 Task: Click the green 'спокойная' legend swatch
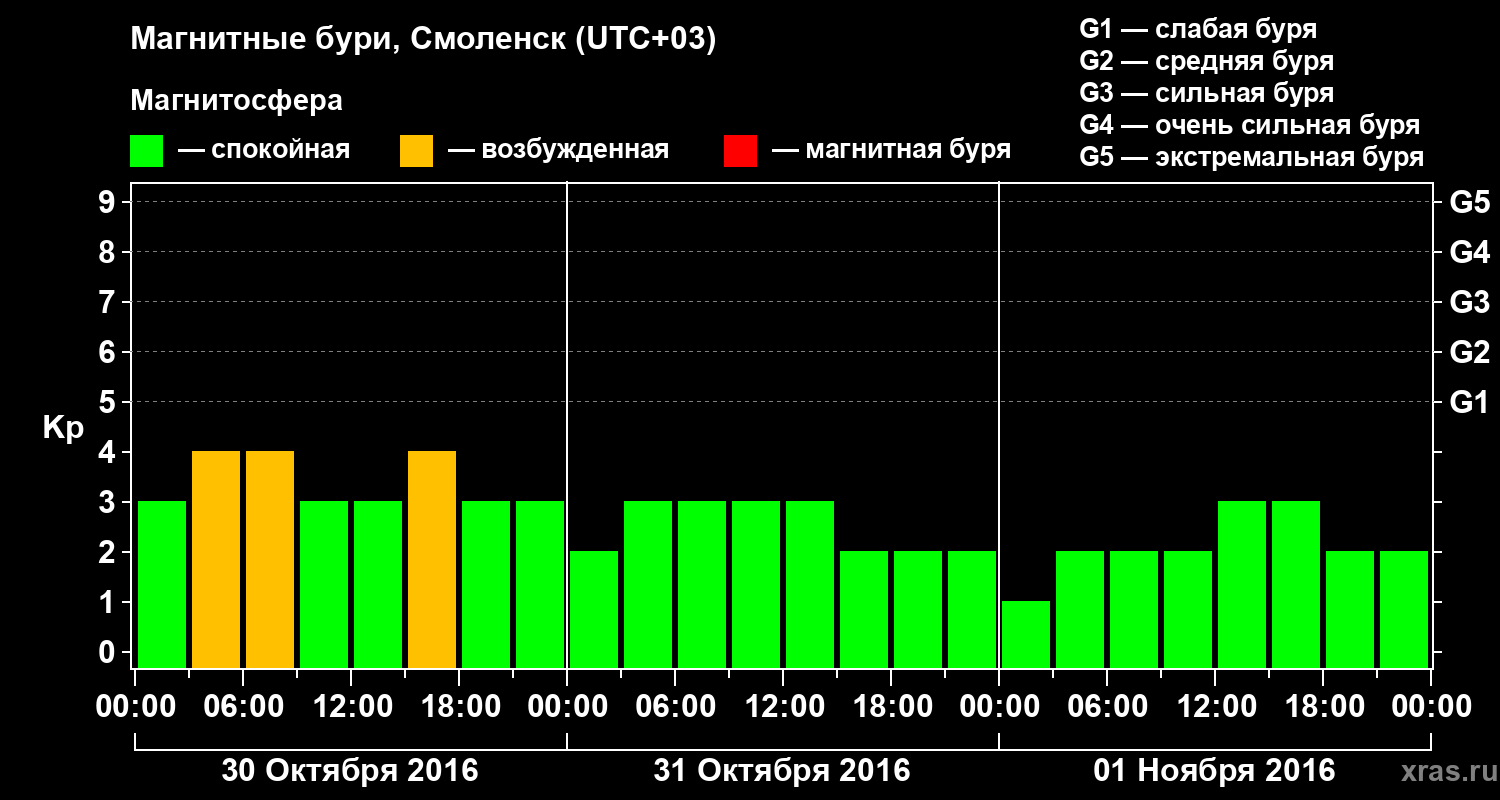(147, 151)
